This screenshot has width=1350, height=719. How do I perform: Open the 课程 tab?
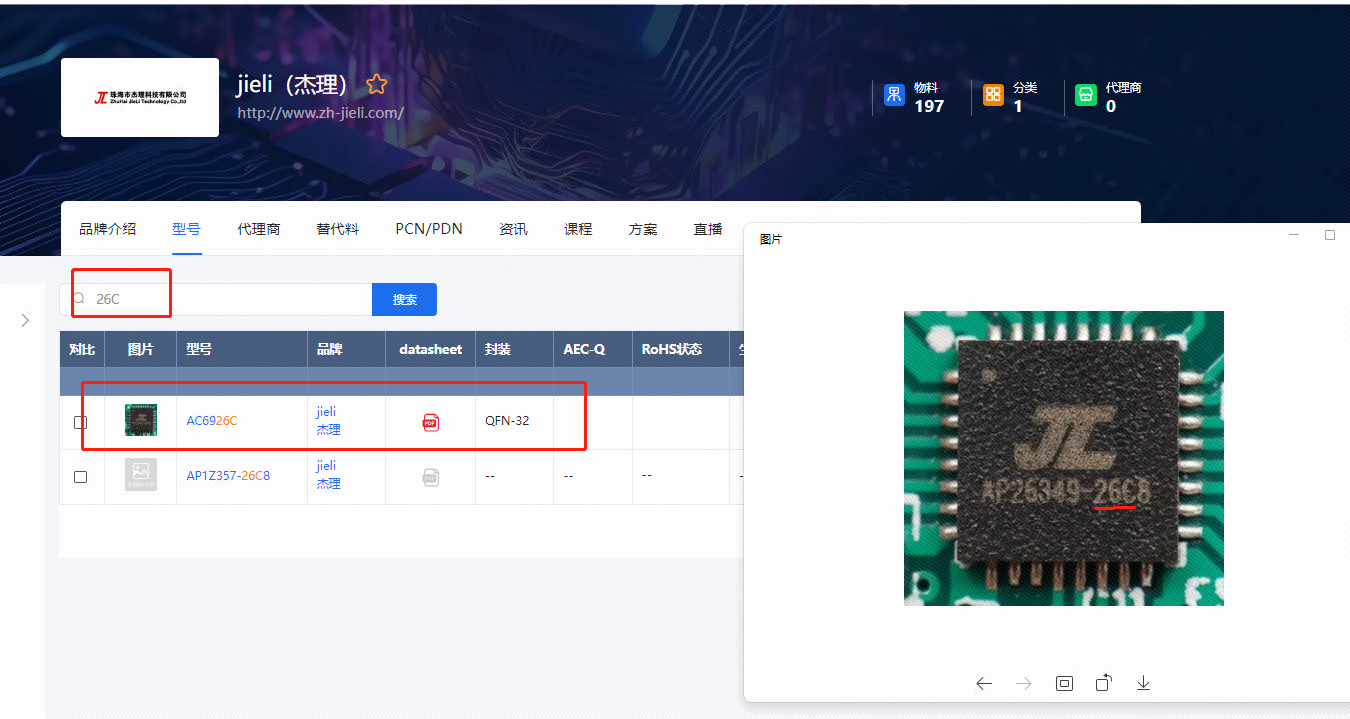(x=578, y=229)
